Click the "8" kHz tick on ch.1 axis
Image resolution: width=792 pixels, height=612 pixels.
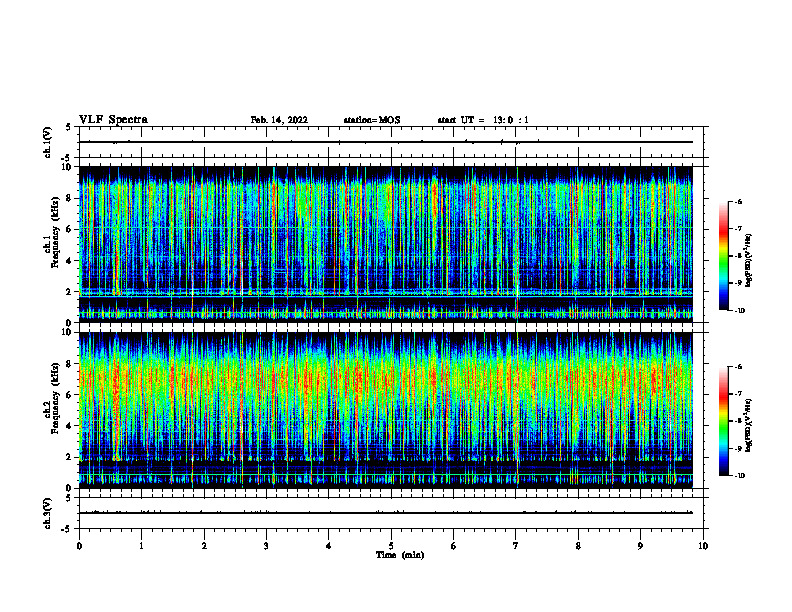click(70, 198)
